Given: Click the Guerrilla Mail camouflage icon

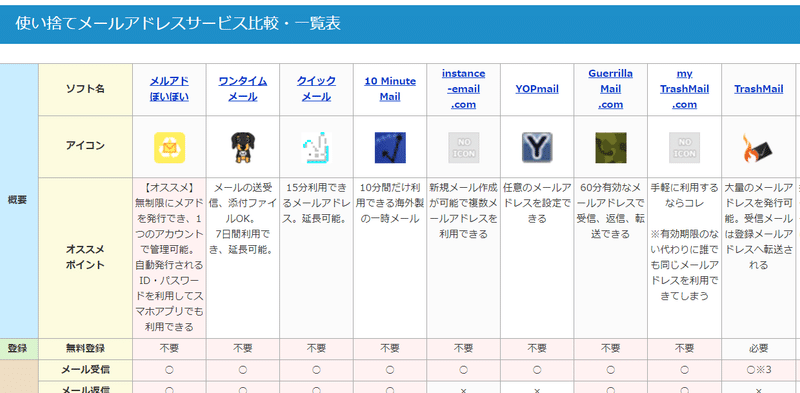Looking at the screenshot, I should 610,148.
